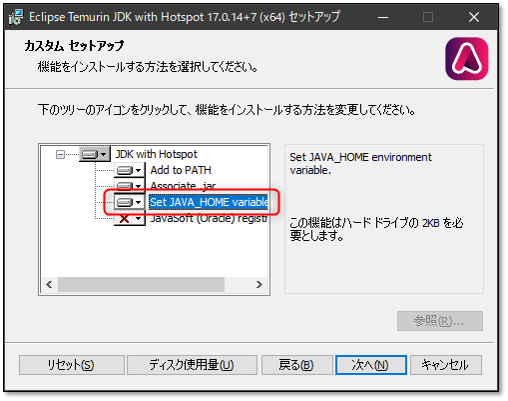Cancel setup with the キャンセル button

pyautogui.click(x=446, y=365)
